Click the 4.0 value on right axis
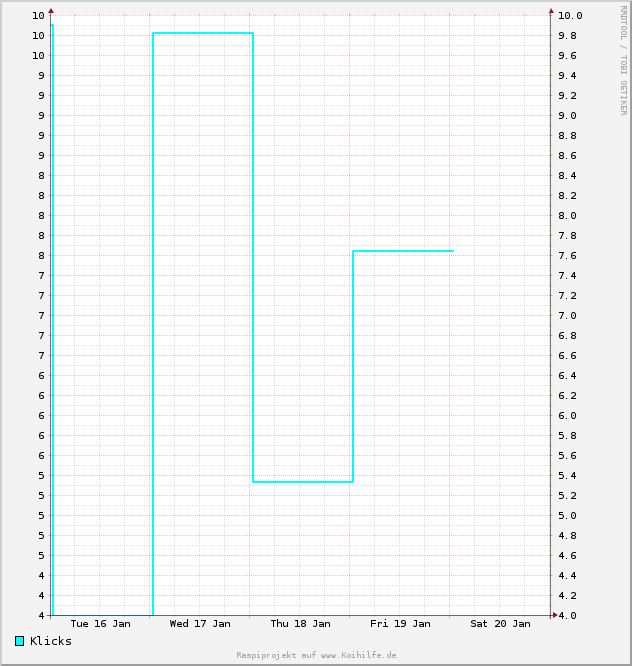This screenshot has height=666, width=632. point(567,615)
